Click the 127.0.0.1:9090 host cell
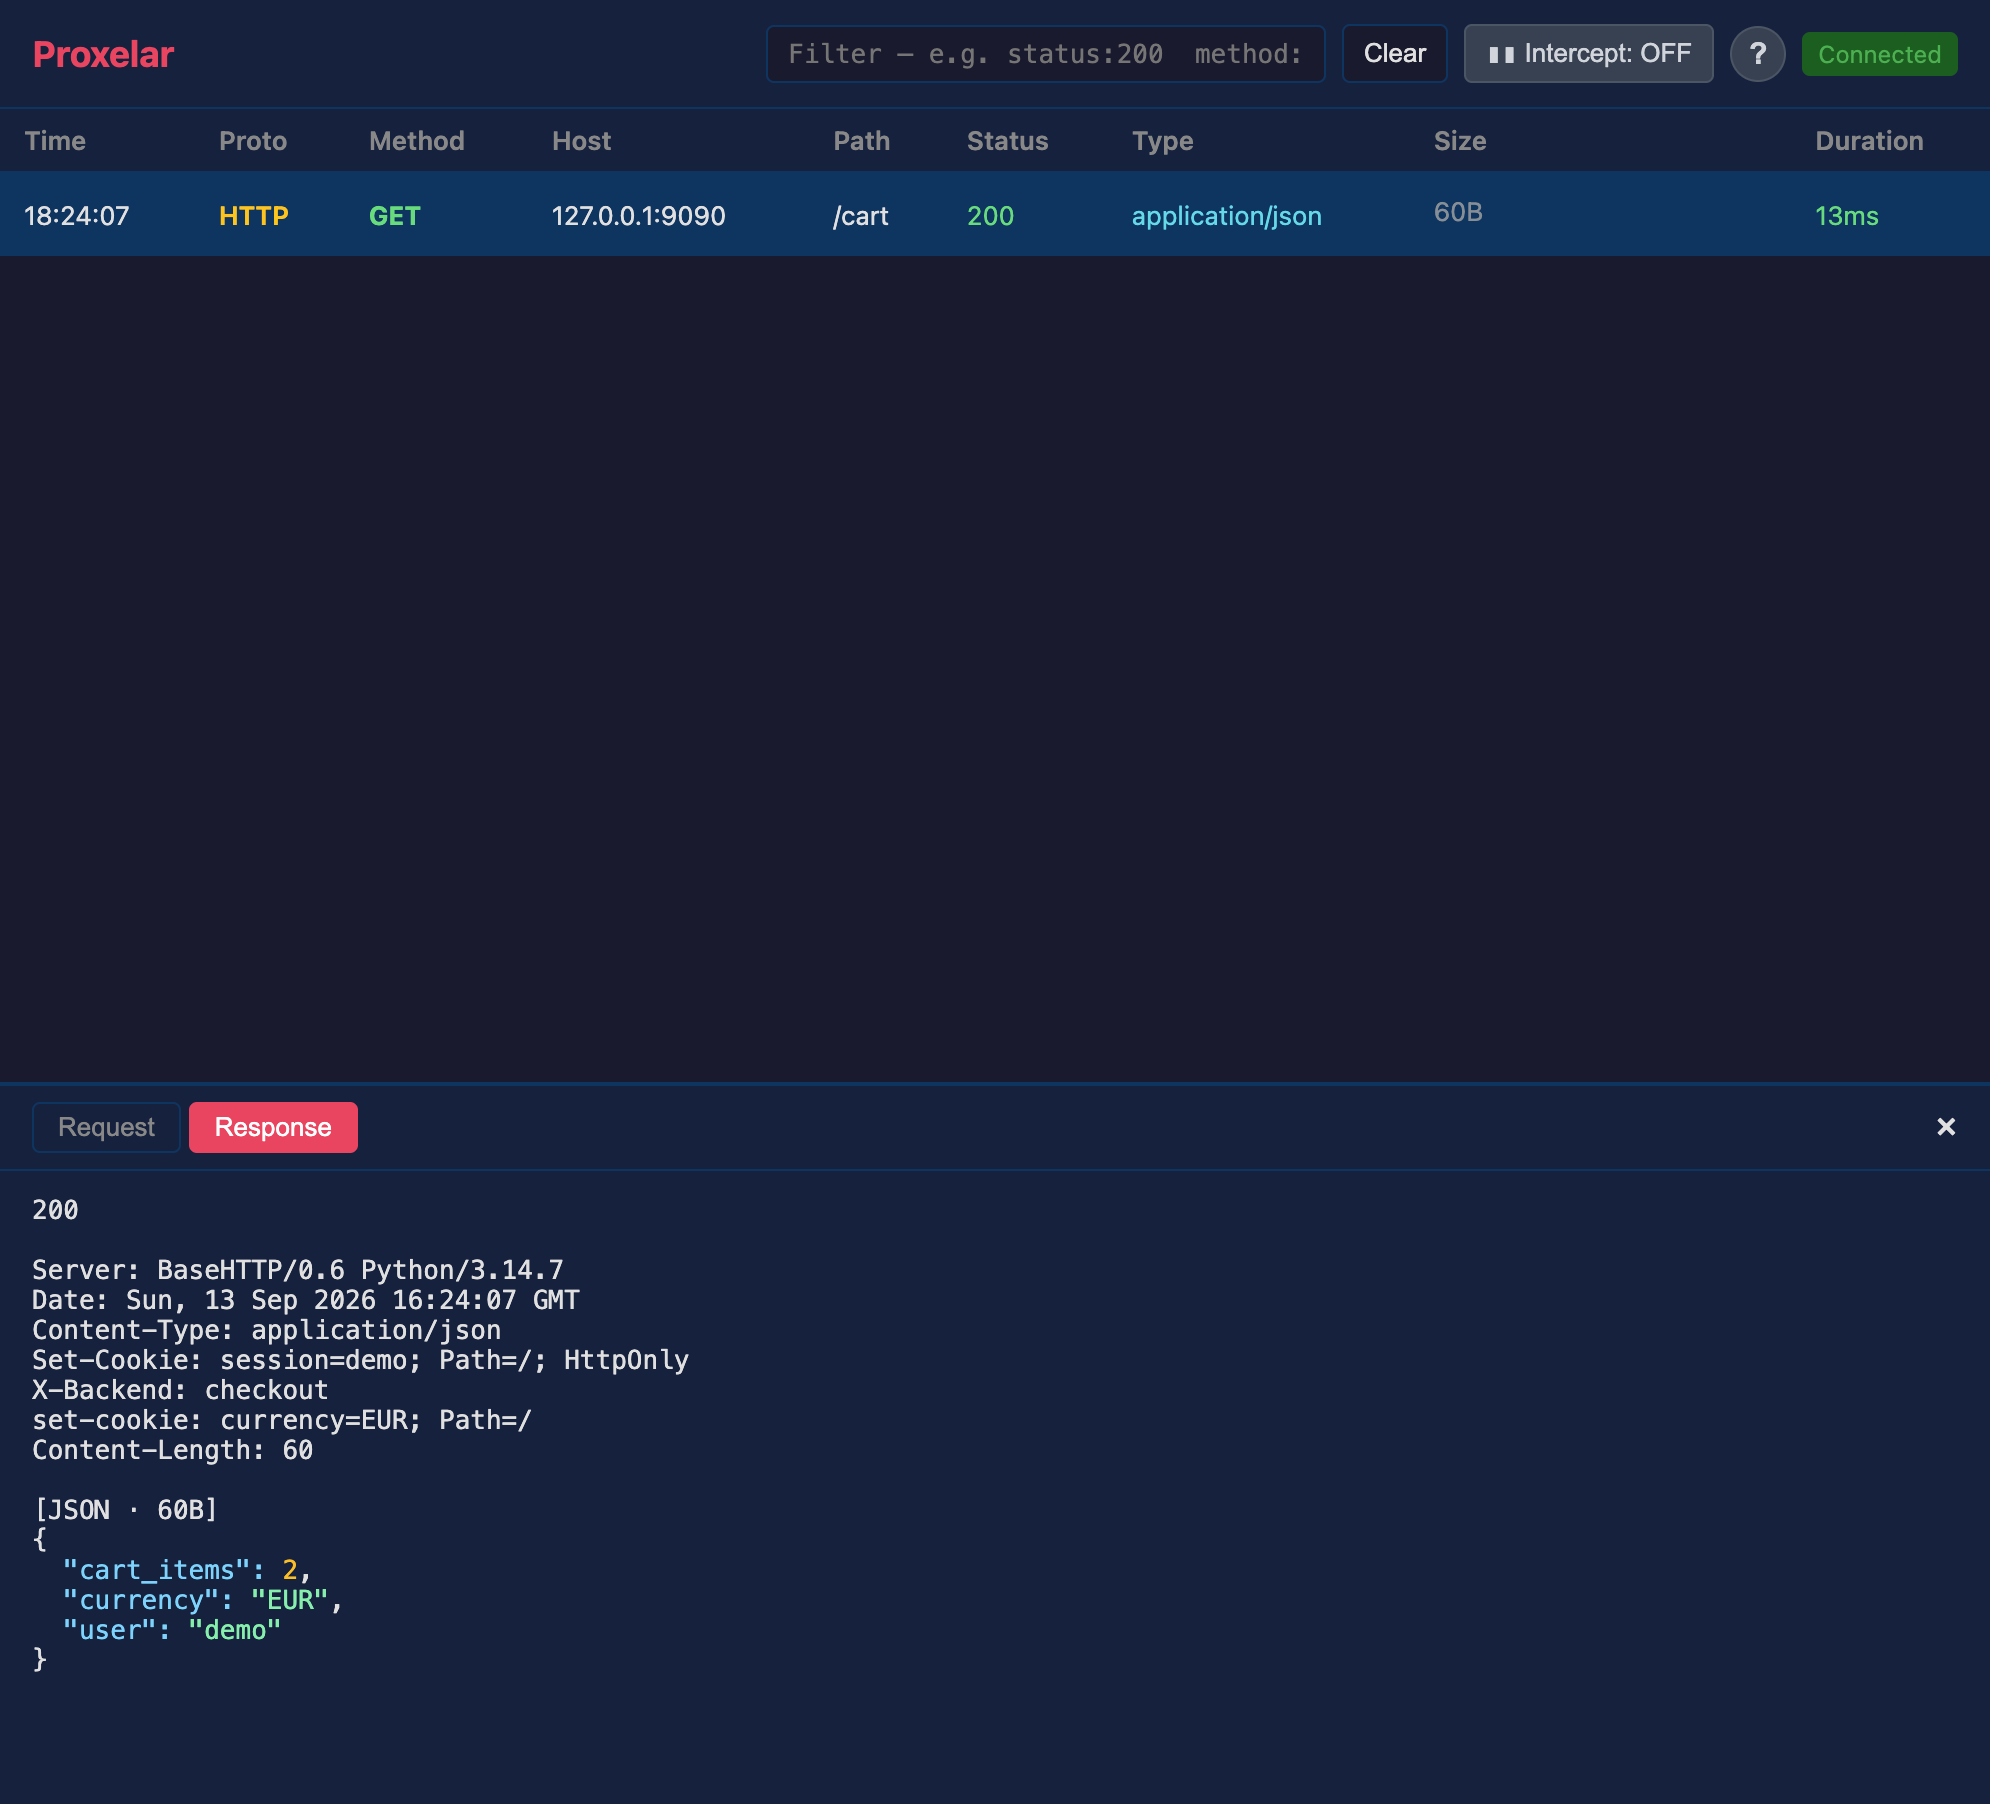The image size is (1990, 1804). tap(638, 216)
